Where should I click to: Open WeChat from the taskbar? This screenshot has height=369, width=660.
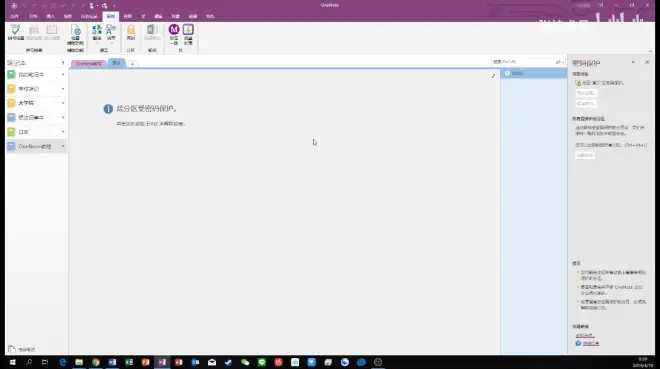245,362
